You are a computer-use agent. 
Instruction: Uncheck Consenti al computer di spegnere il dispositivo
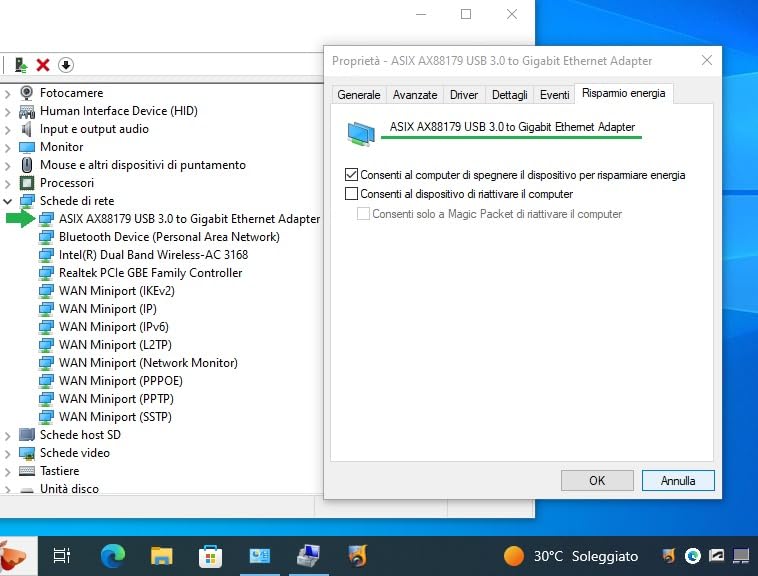tap(351, 174)
